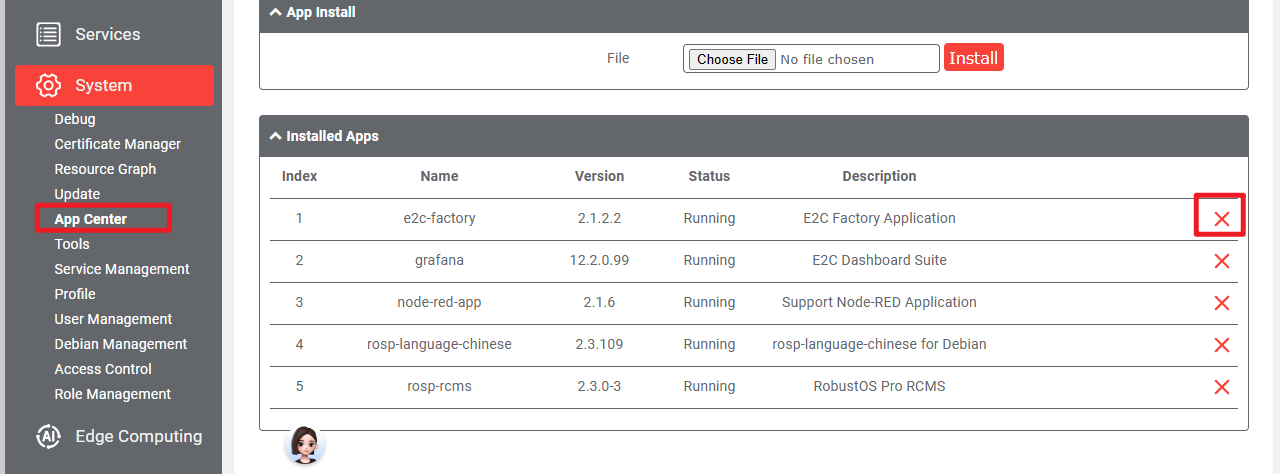
Task: Click red X for rosp-language-chinese
Action: point(1221,345)
